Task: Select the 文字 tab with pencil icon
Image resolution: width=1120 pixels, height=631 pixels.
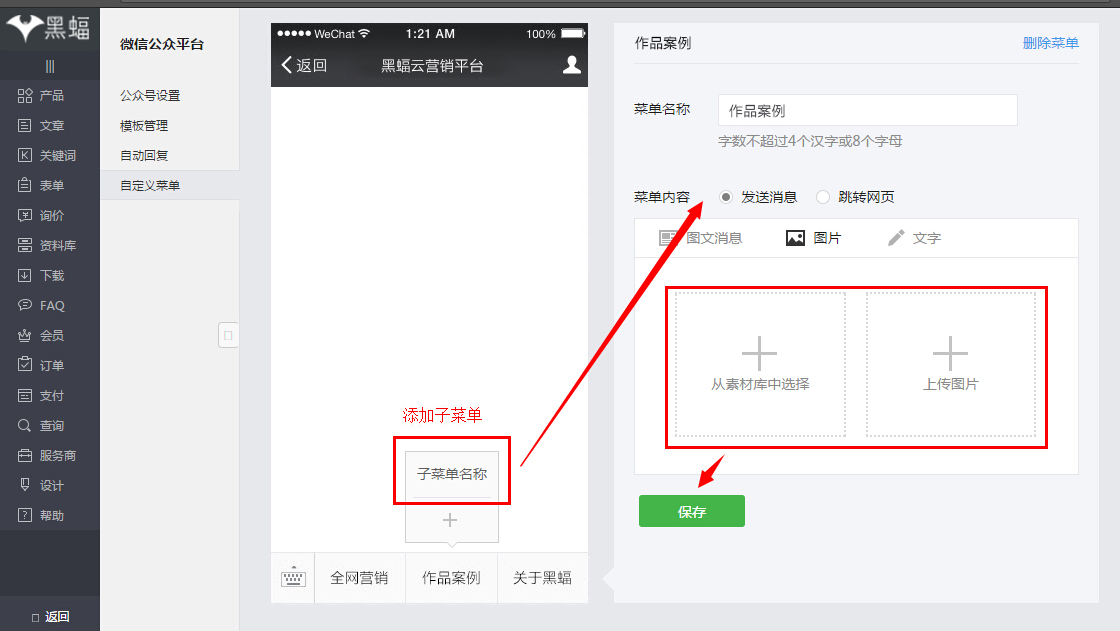Action: pyautogui.click(x=914, y=238)
